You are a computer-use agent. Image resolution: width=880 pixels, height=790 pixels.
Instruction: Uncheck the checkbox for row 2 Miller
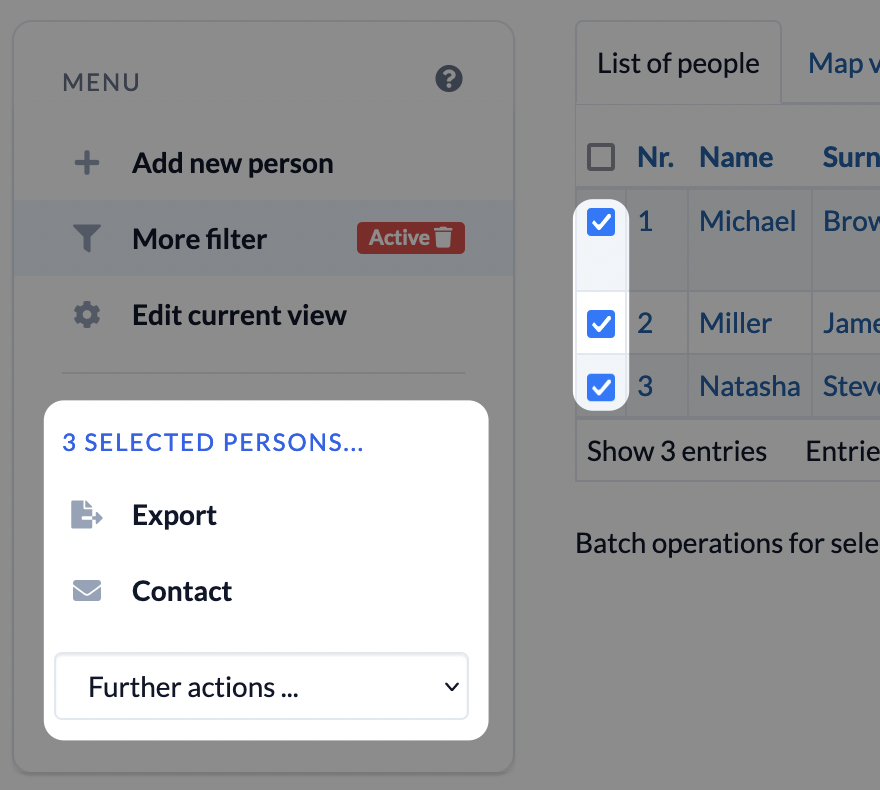(601, 324)
